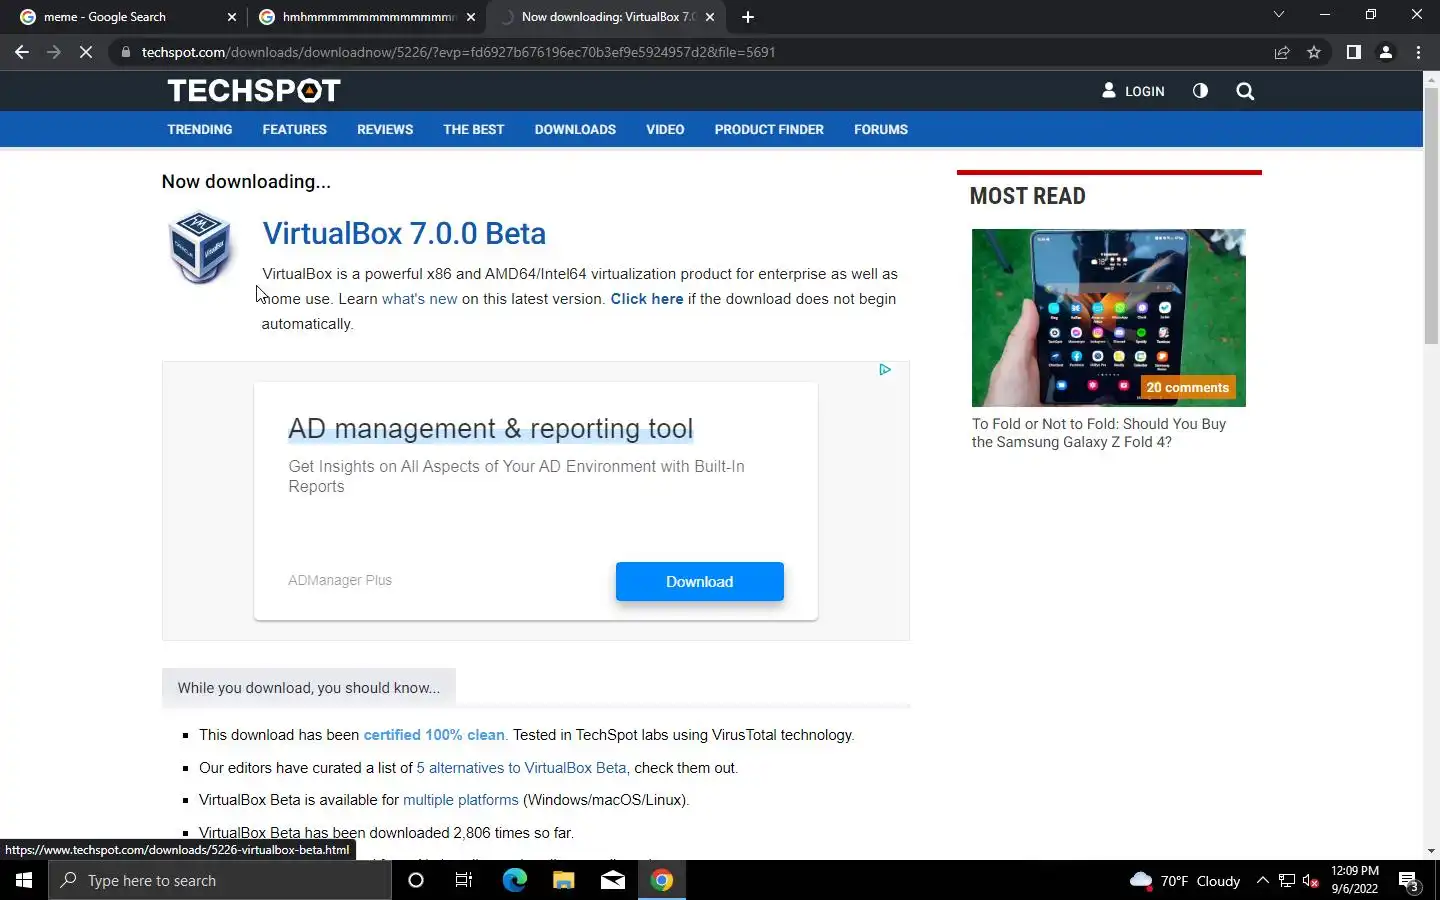The width and height of the screenshot is (1440, 900).
Task: Bookmark this page with the star icon
Action: (1314, 52)
